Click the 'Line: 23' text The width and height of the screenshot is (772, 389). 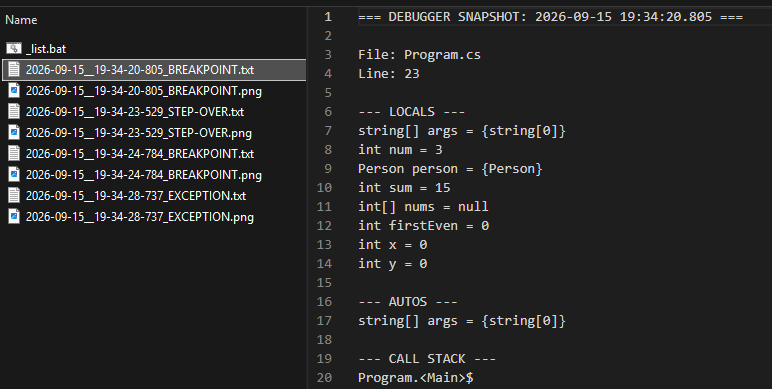click(389, 73)
